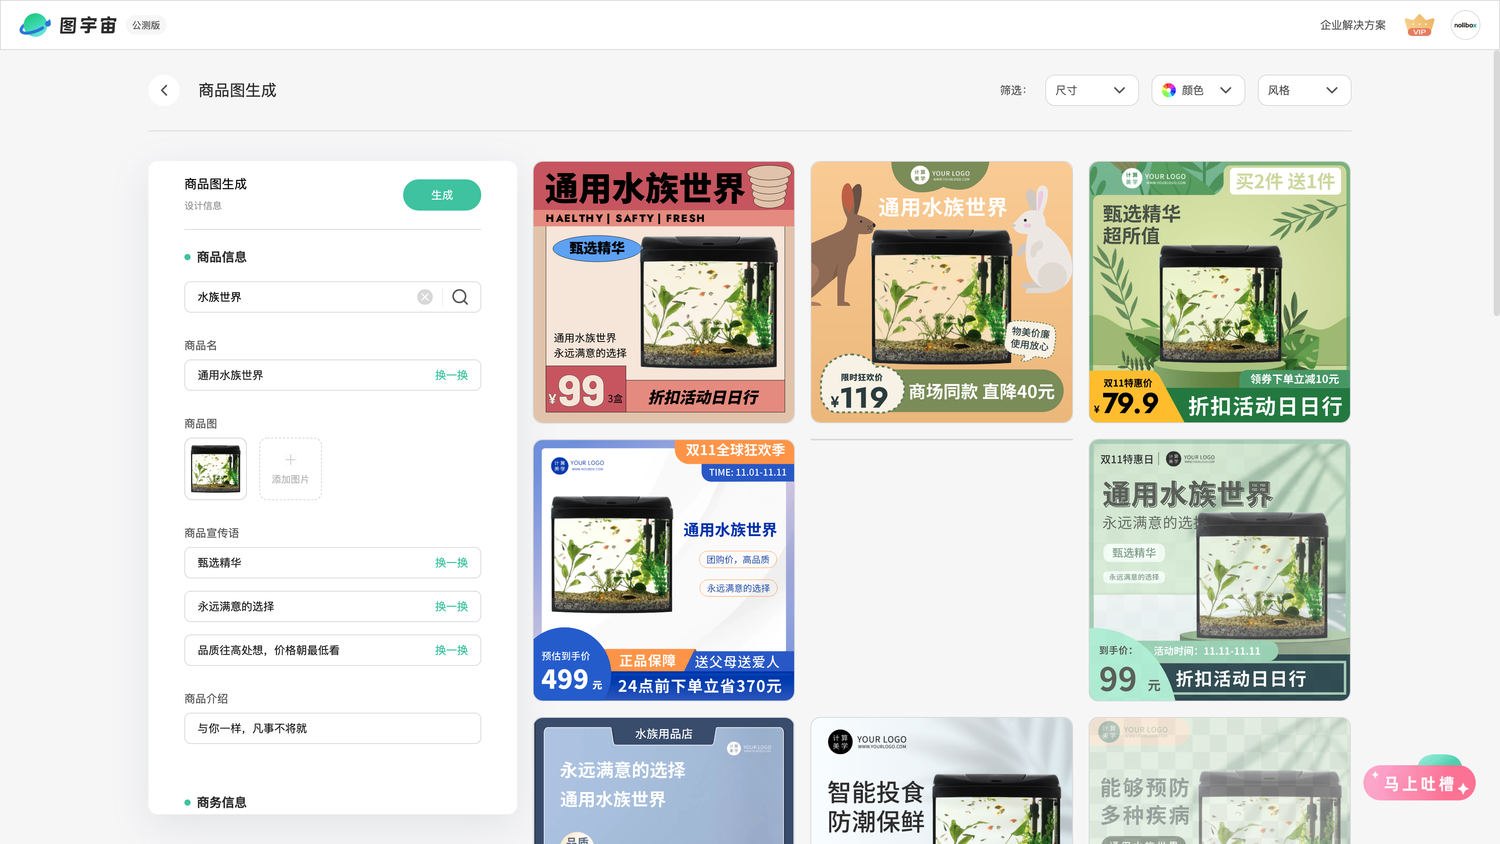Click the 生成 generate button
This screenshot has width=1500, height=844.
(x=442, y=195)
